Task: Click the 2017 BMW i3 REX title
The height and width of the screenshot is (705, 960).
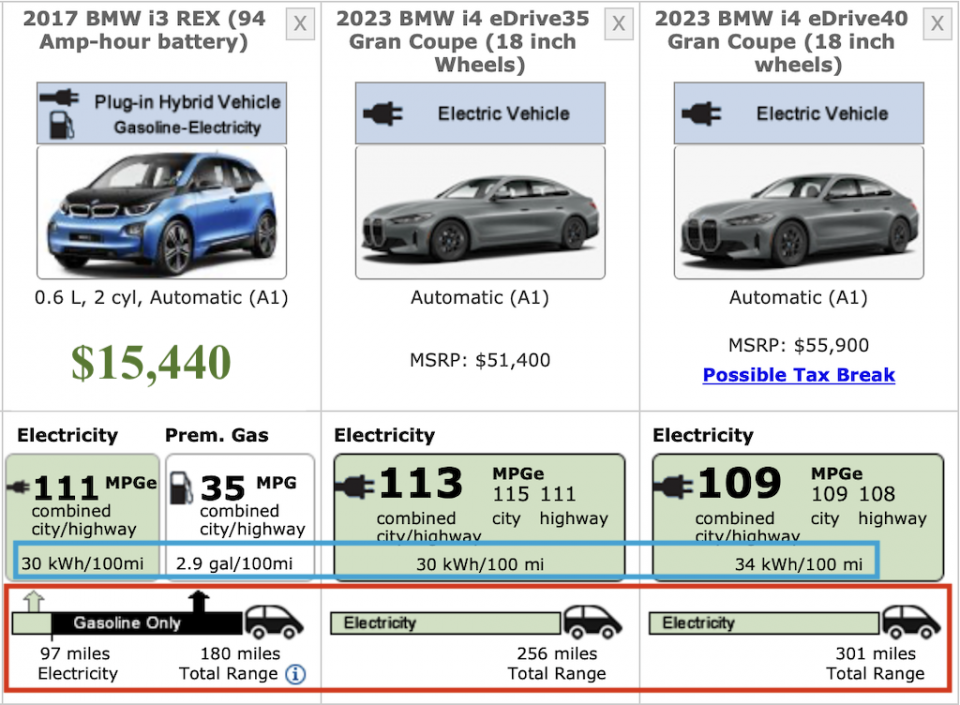Action: 147,30
